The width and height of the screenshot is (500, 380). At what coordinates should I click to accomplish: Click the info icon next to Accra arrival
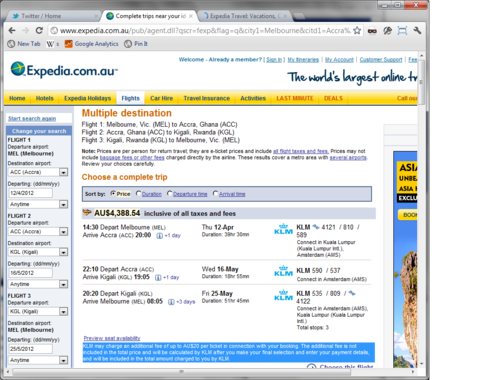point(159,236)
